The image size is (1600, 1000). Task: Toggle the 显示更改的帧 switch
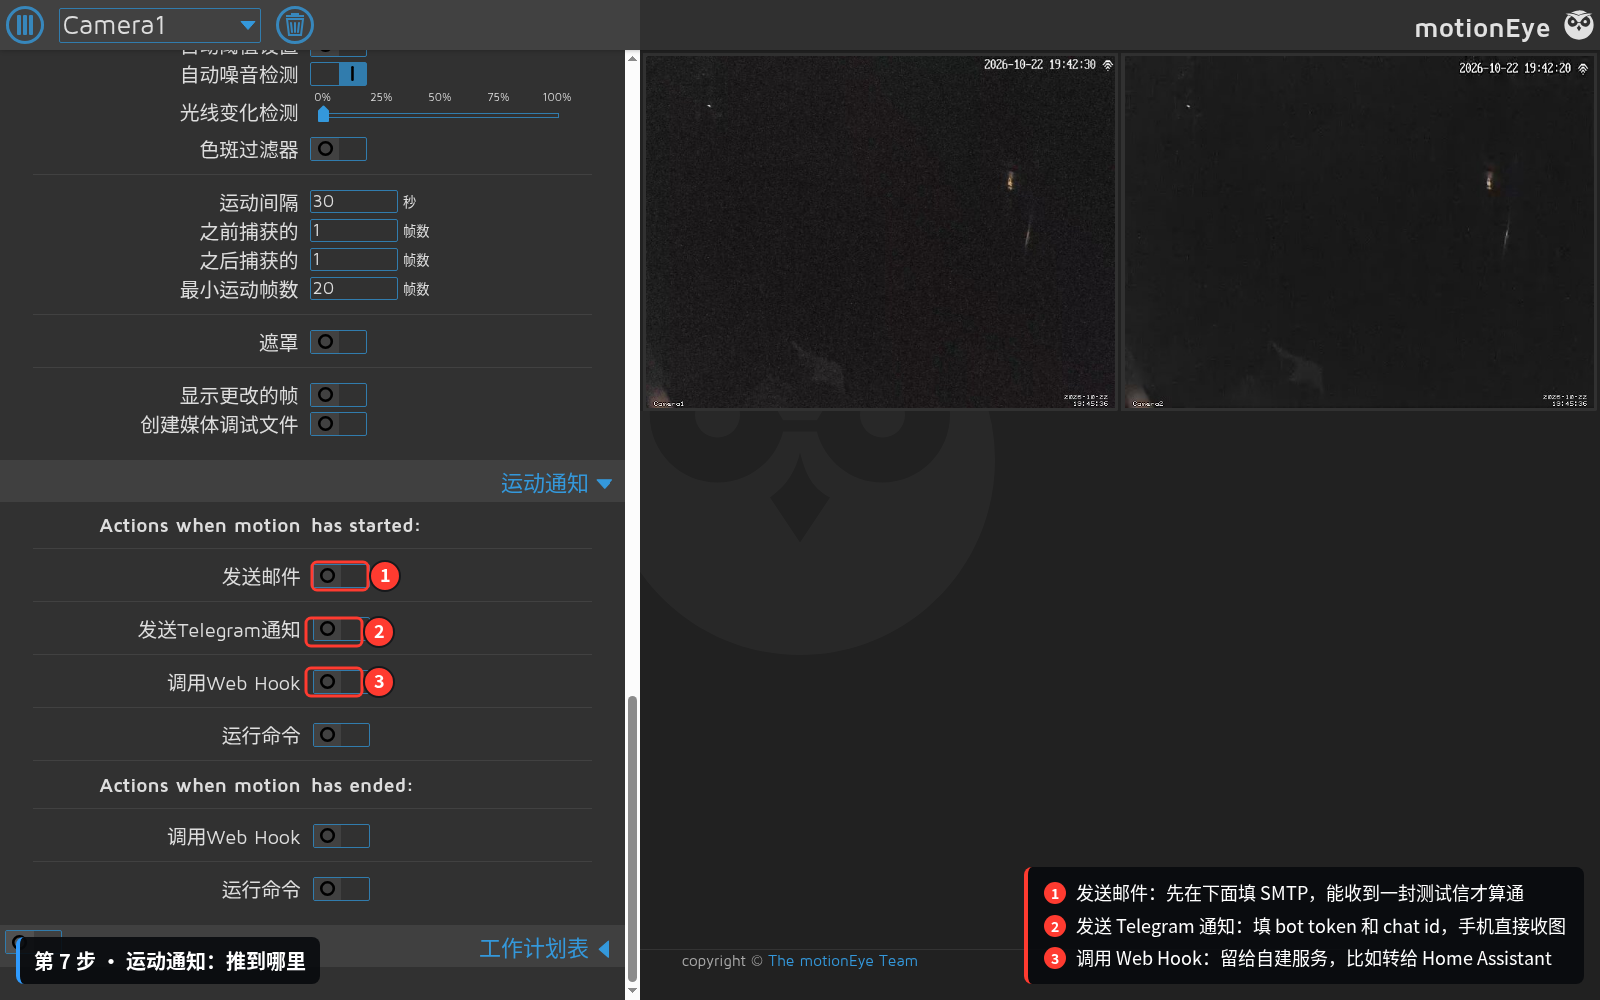pyautogui.click(x=338, y=395)
